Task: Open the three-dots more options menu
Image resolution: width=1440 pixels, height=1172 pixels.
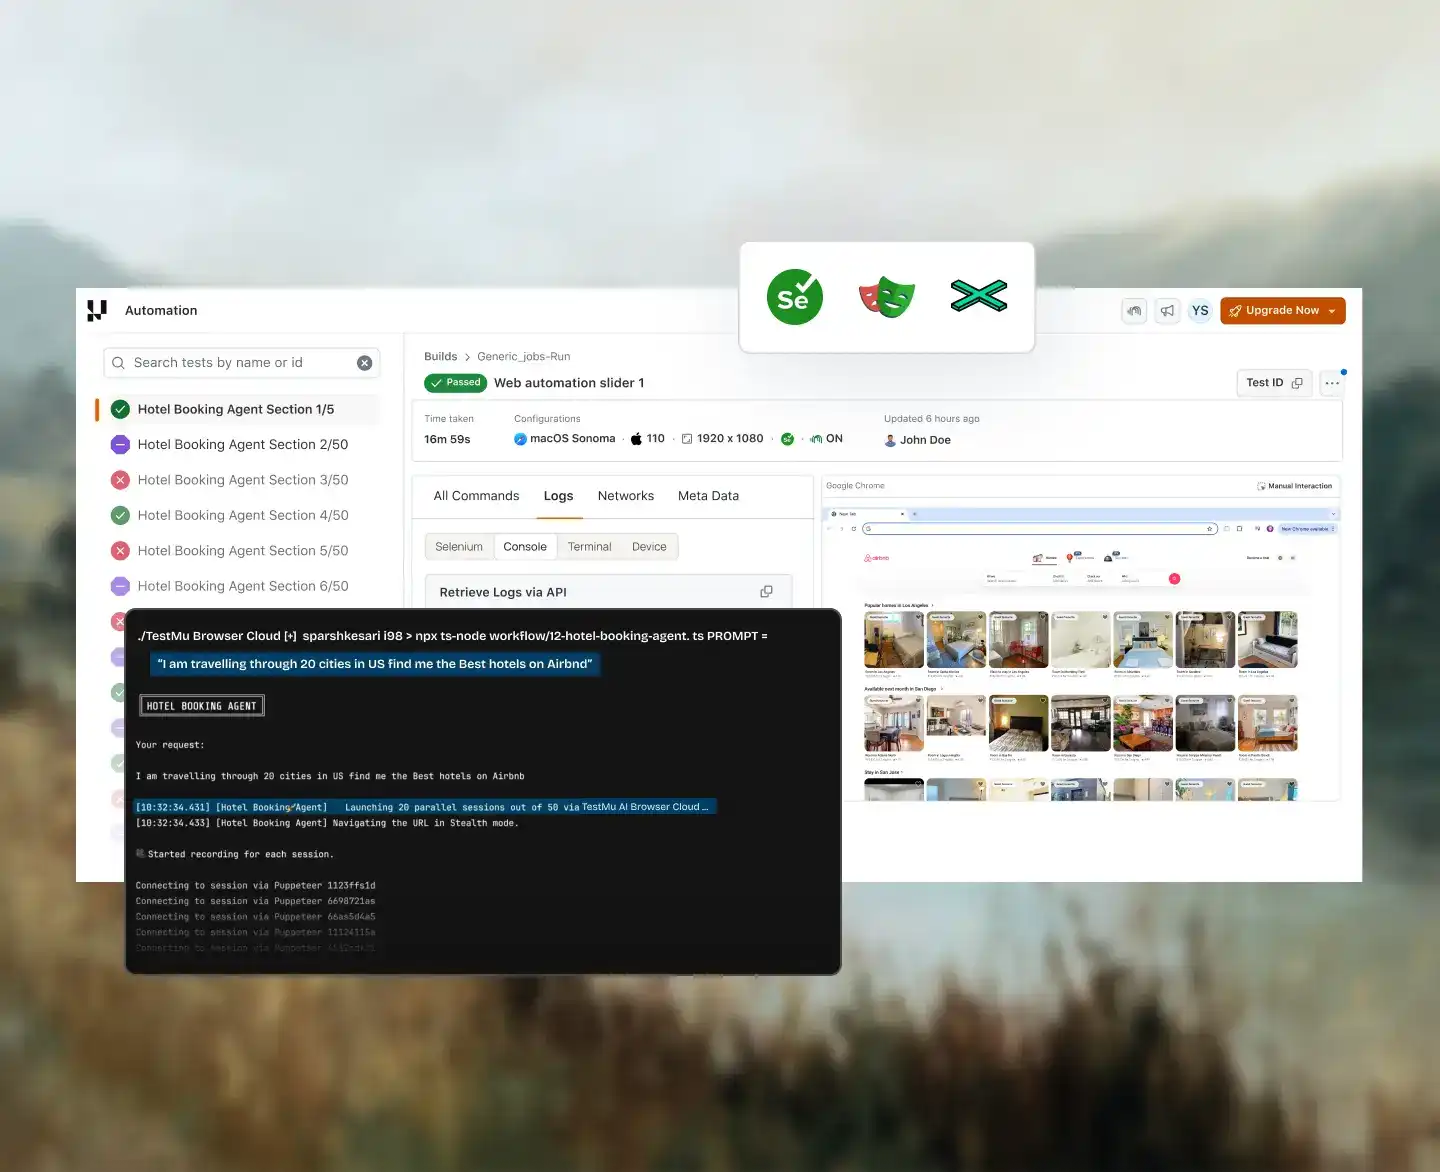Action: point(1332,383)
